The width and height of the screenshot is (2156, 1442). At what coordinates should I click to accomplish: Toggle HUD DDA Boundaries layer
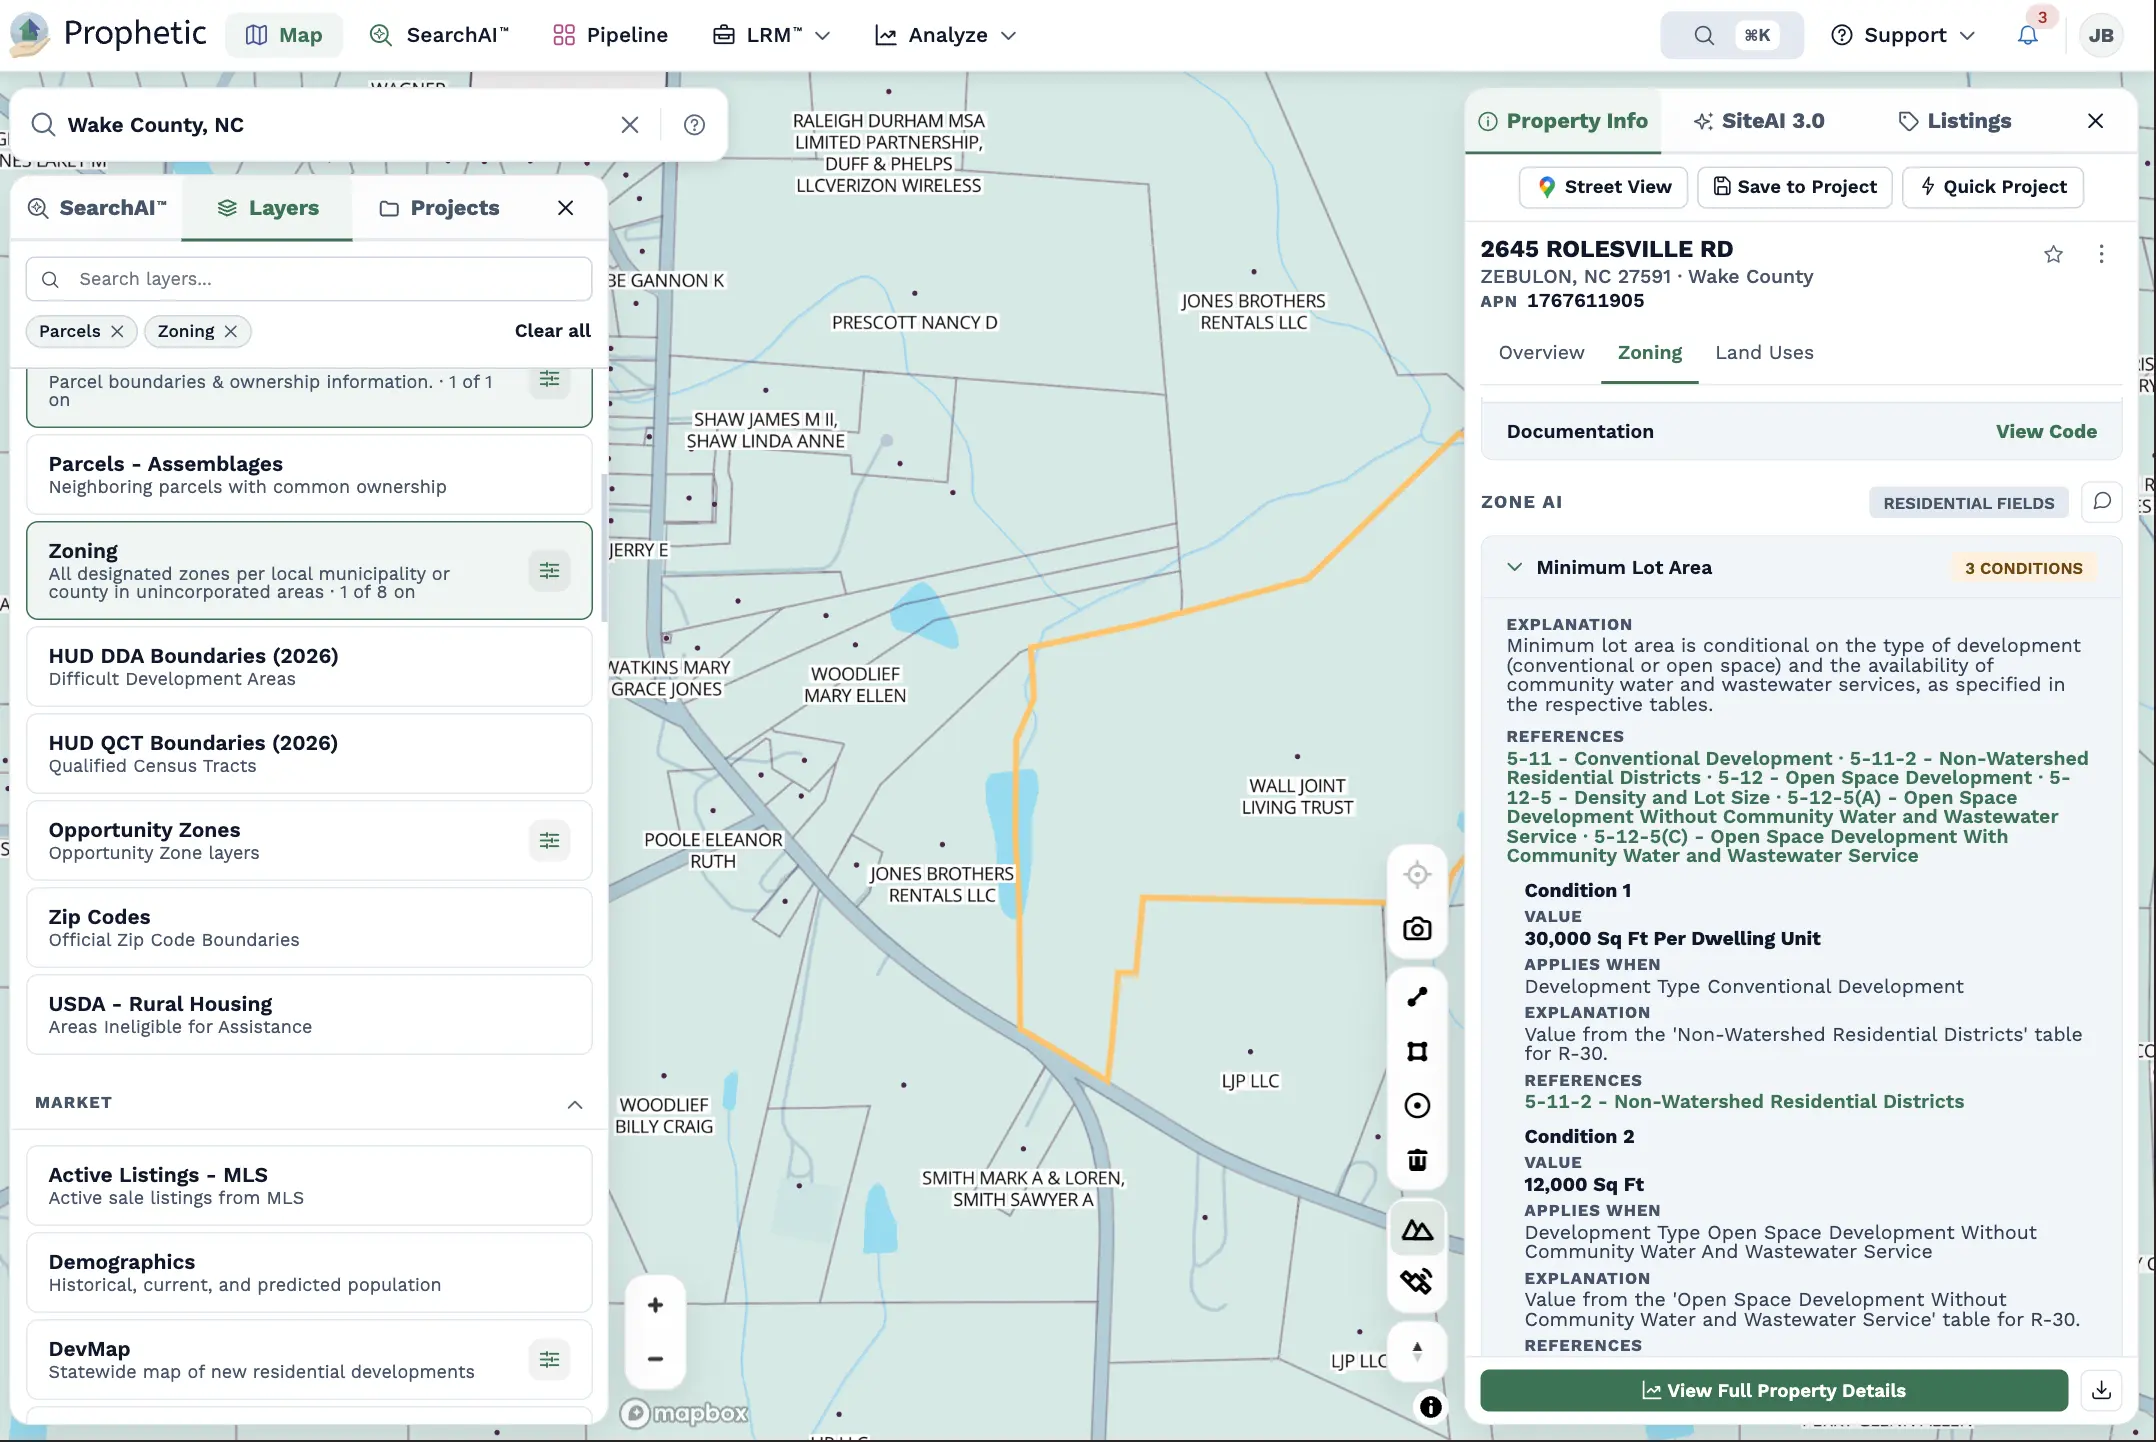(309, 667)
